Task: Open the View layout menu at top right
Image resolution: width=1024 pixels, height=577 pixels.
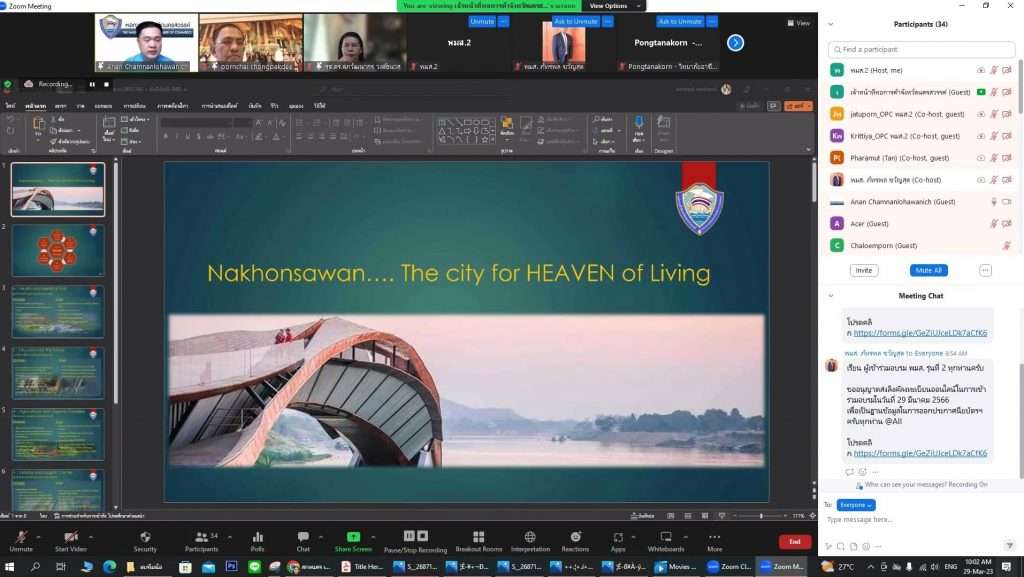Action: (x=799, y=23)
